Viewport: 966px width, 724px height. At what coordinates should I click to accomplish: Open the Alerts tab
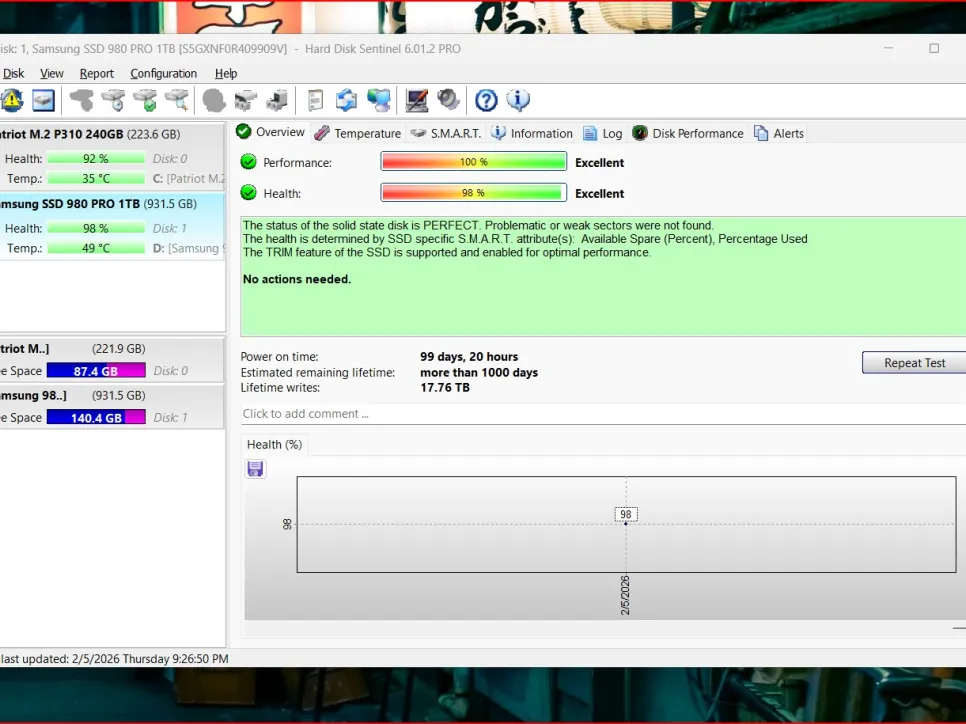[779, 133]
